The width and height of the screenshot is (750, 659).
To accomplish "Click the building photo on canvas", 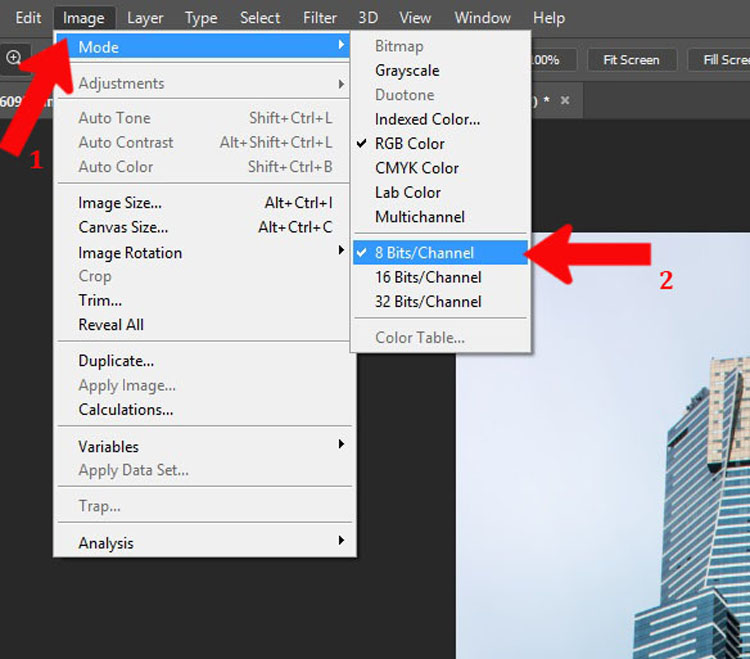I will tap(603, 478).
